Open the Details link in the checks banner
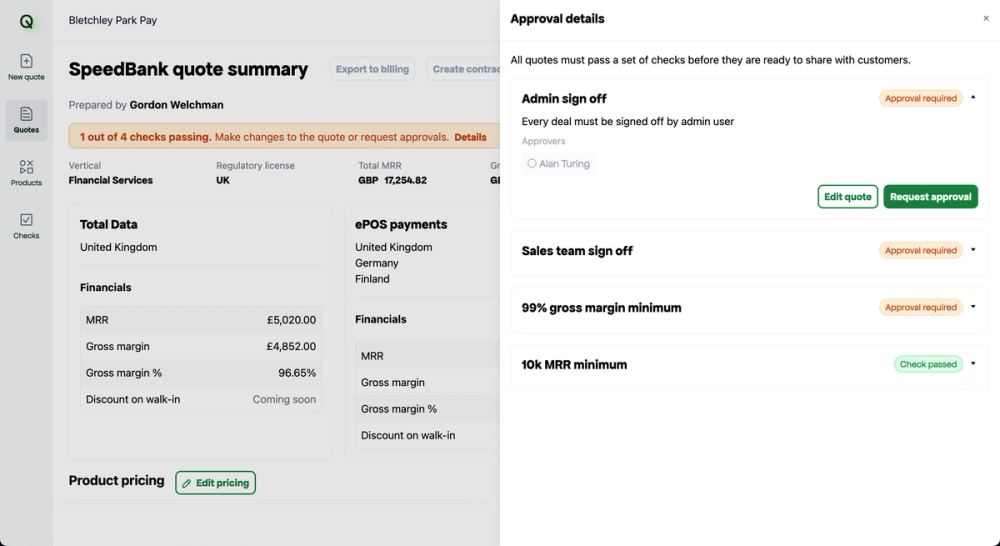Image resolution: width=1000 pixels, height=546 pixels. (470, 137)
